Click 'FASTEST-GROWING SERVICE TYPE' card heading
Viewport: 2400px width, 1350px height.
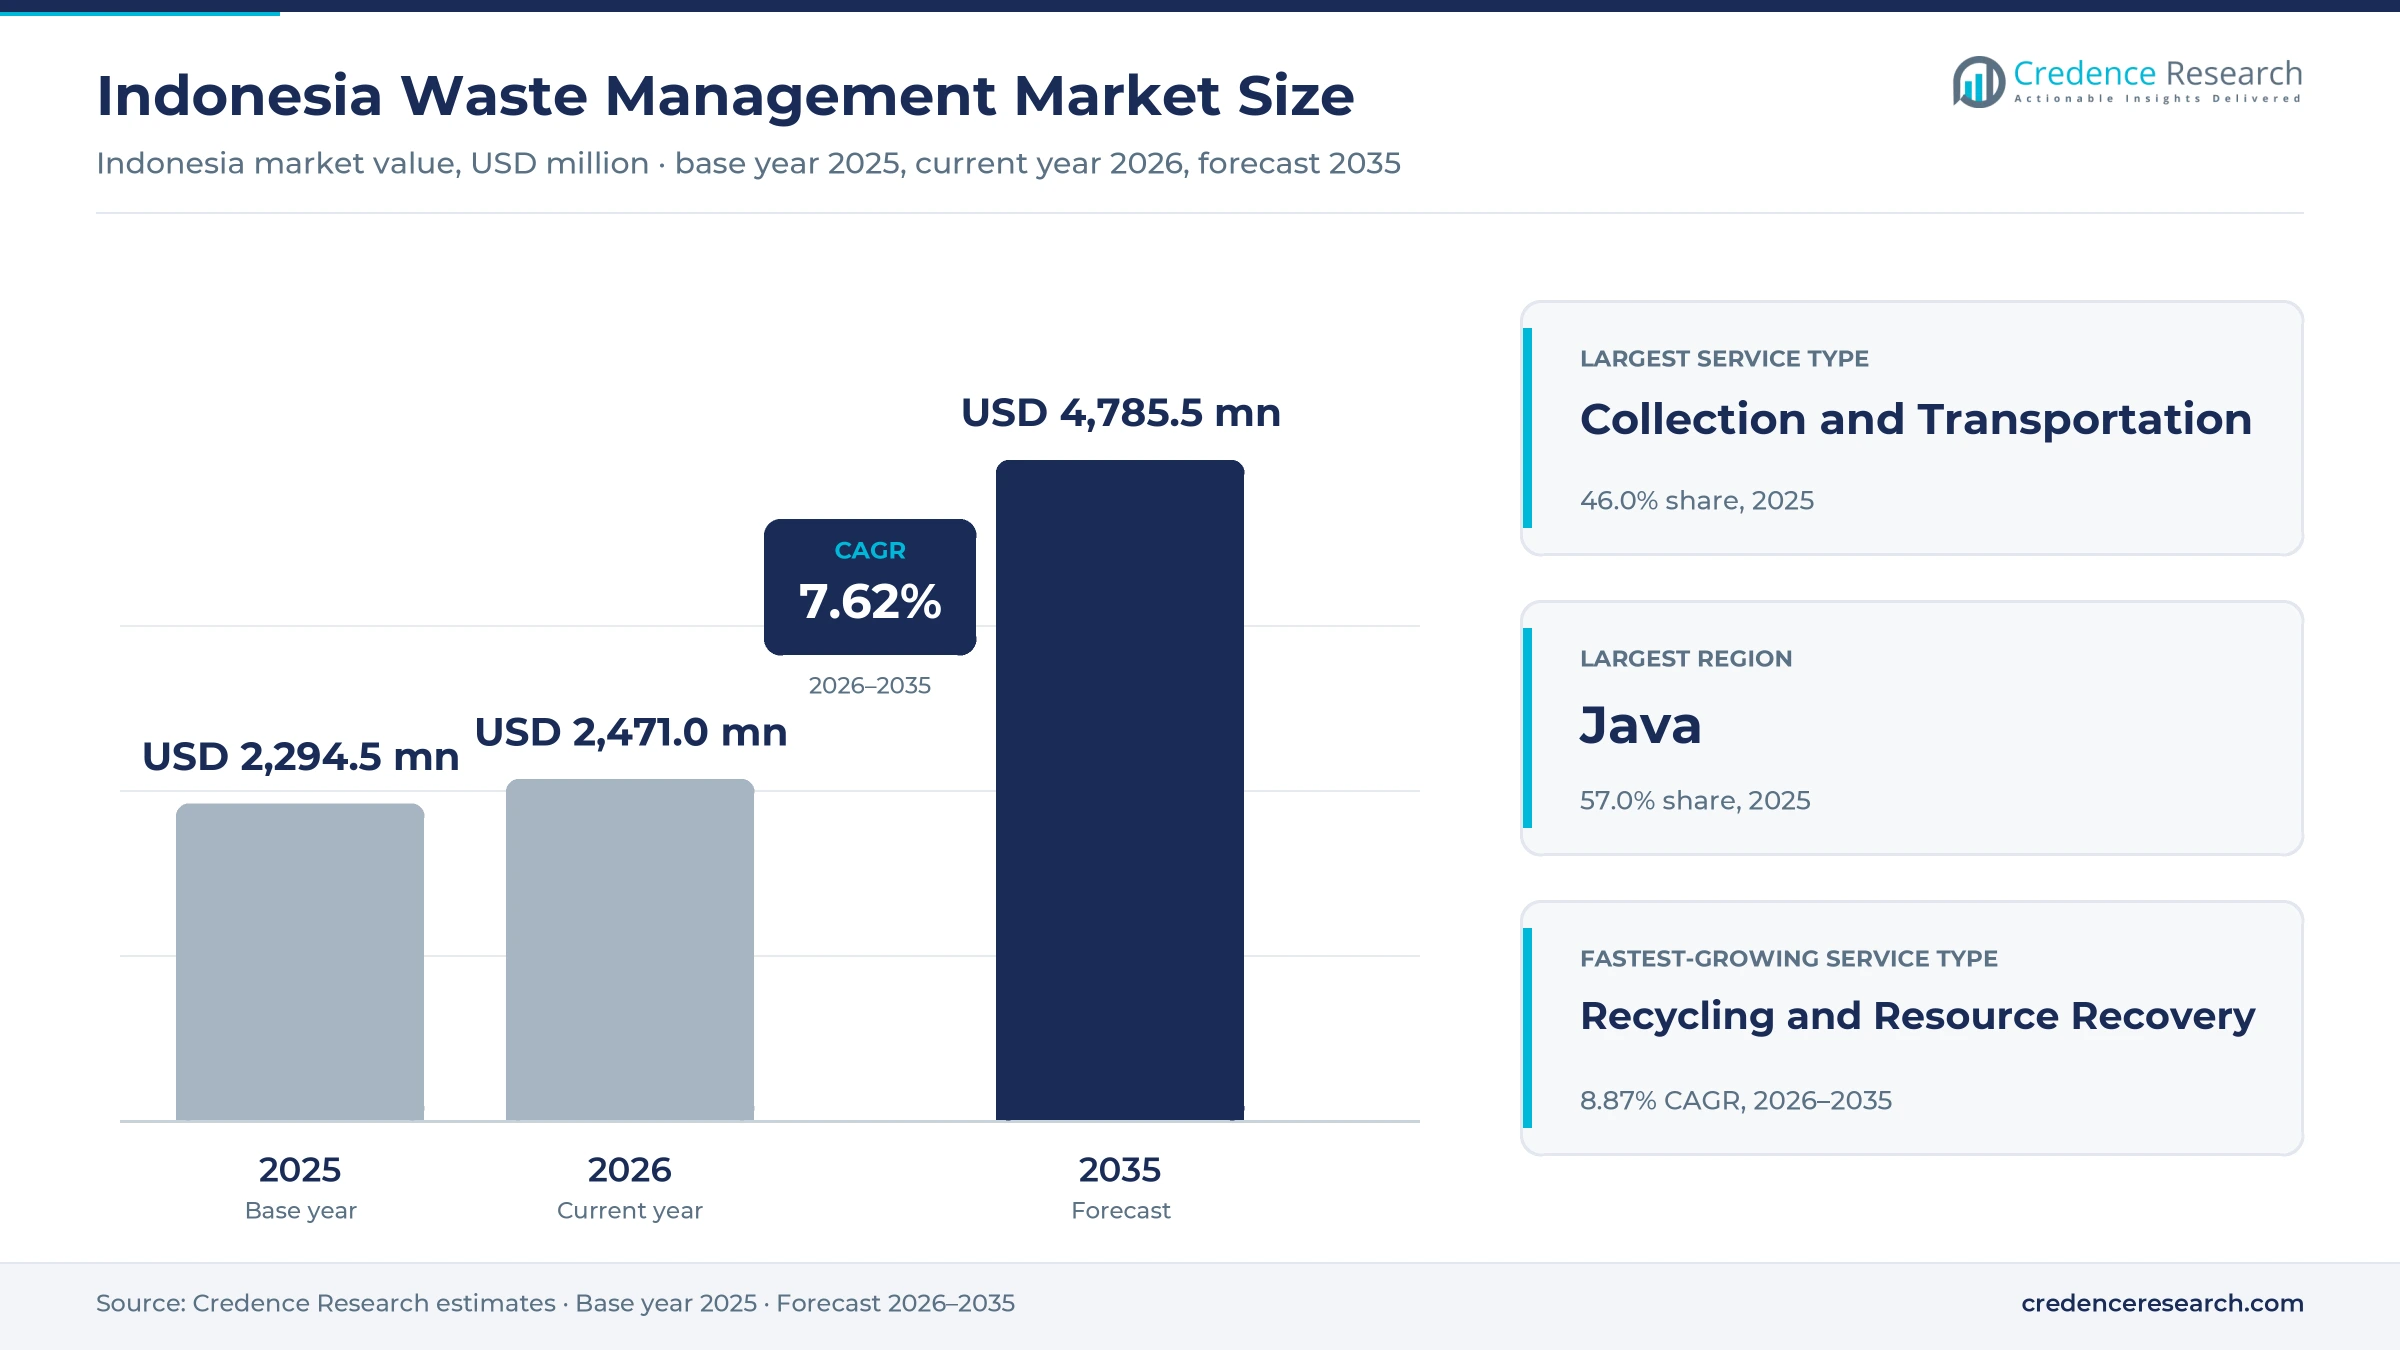pos(1789,959)
